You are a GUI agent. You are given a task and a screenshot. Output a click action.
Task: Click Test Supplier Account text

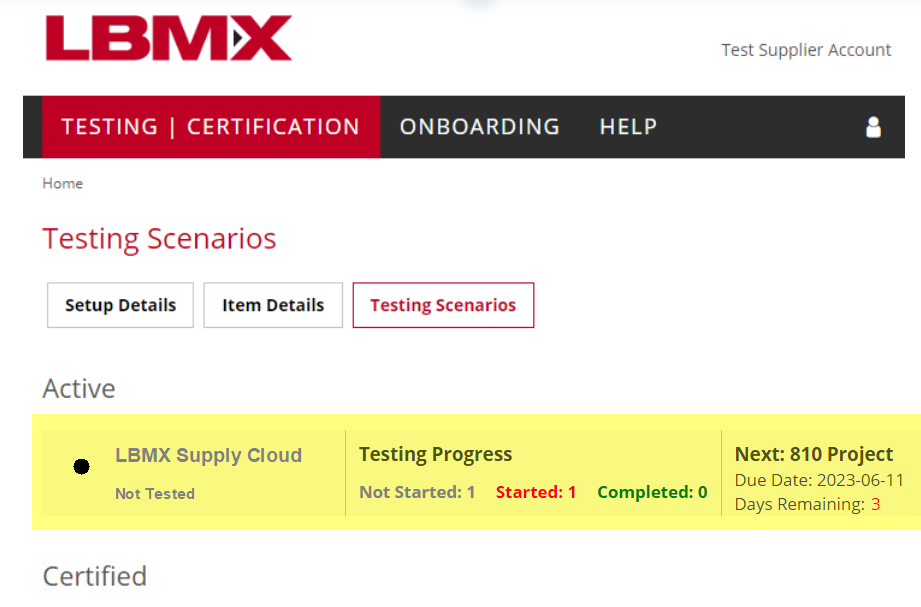pos(806,50)
